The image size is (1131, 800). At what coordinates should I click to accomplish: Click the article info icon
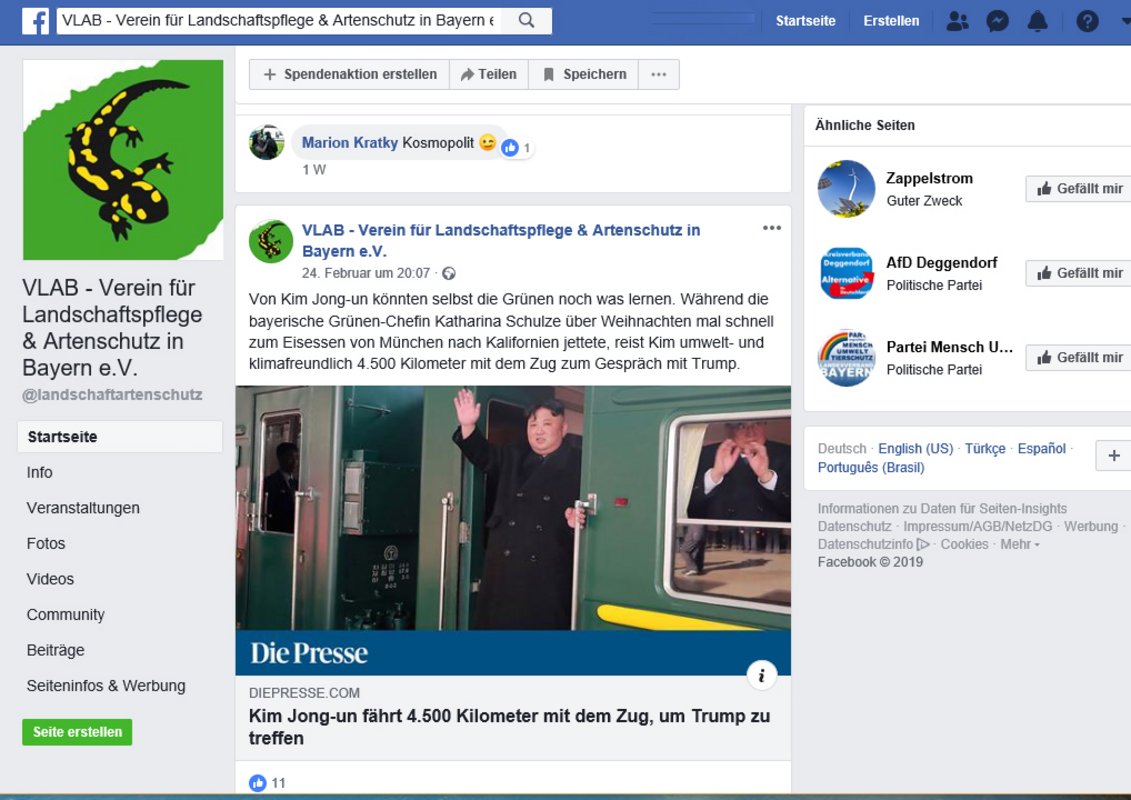tap(761, 676)
